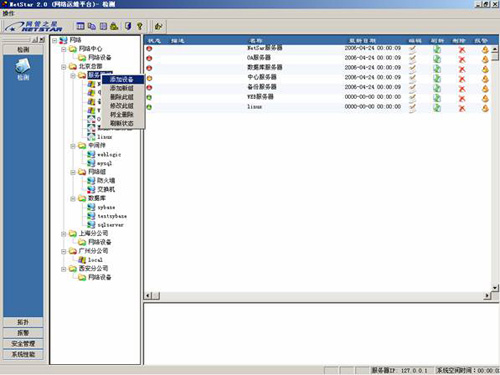The height and width of the screenshot is (375, 500).
Task: Click the refresh icon for WEB服务器 row
Action: click(437, 98)
